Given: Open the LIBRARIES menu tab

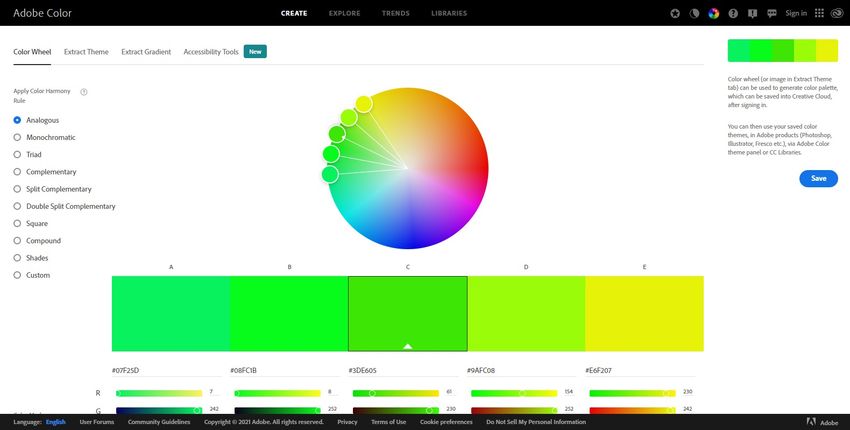Looking at the screenshot, I should pos(449,14).
